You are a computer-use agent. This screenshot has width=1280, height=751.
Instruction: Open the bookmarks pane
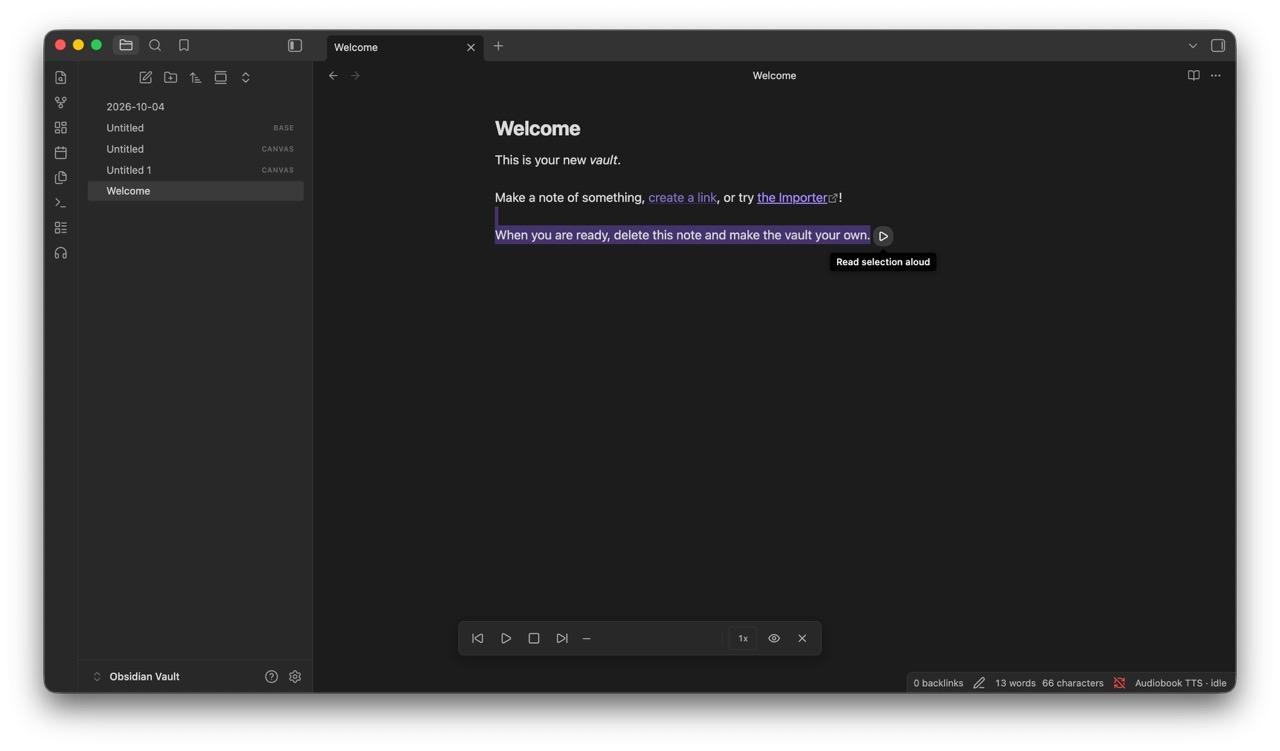click(184, 45)
